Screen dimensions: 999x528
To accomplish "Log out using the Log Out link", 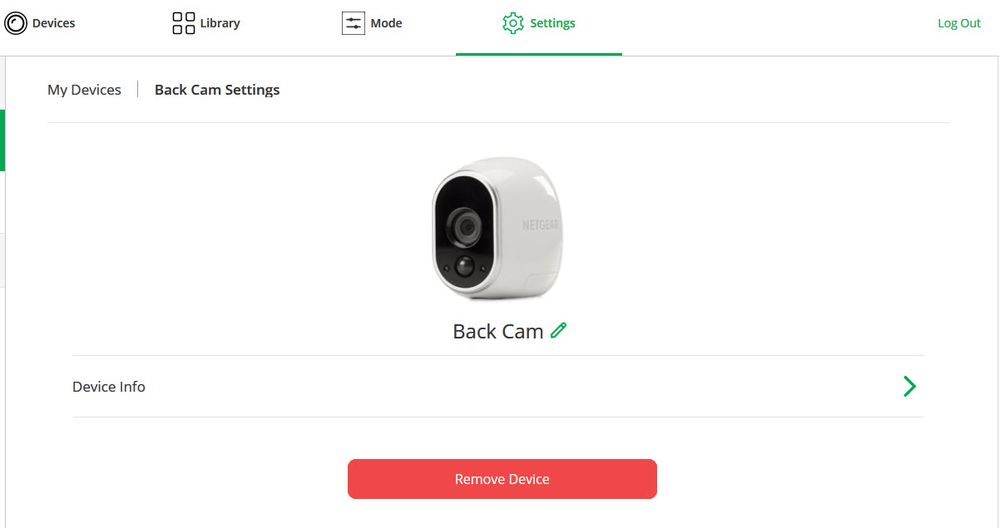I will (959, 23).
